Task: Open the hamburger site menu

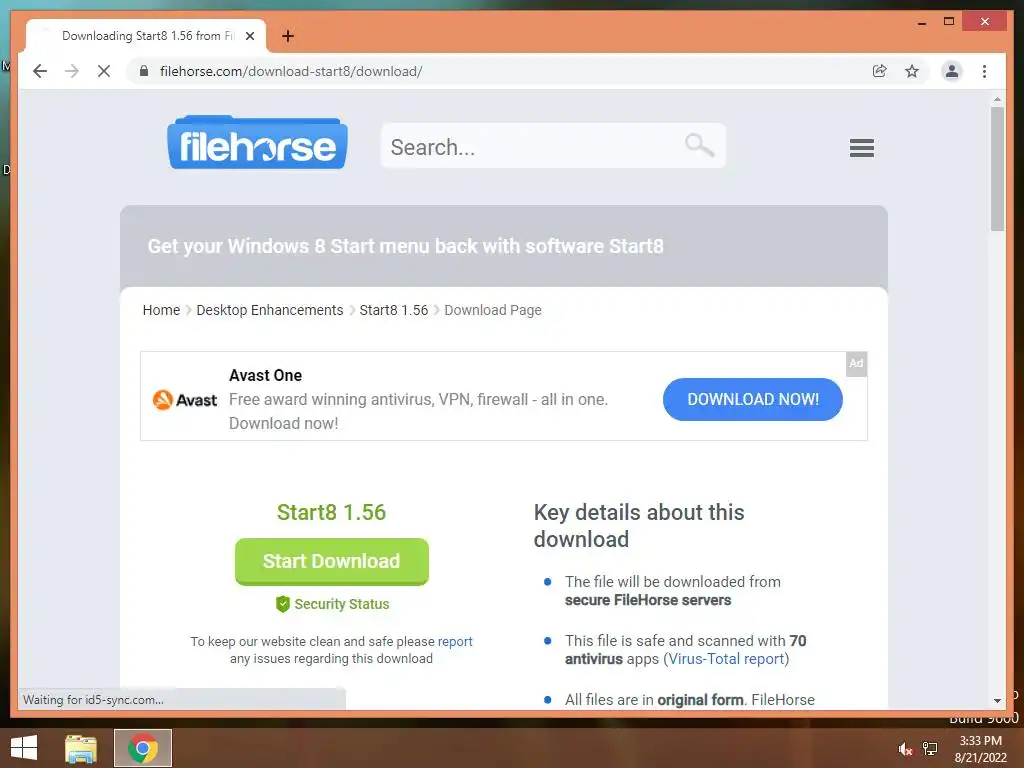Action: [x=861, y=148]
